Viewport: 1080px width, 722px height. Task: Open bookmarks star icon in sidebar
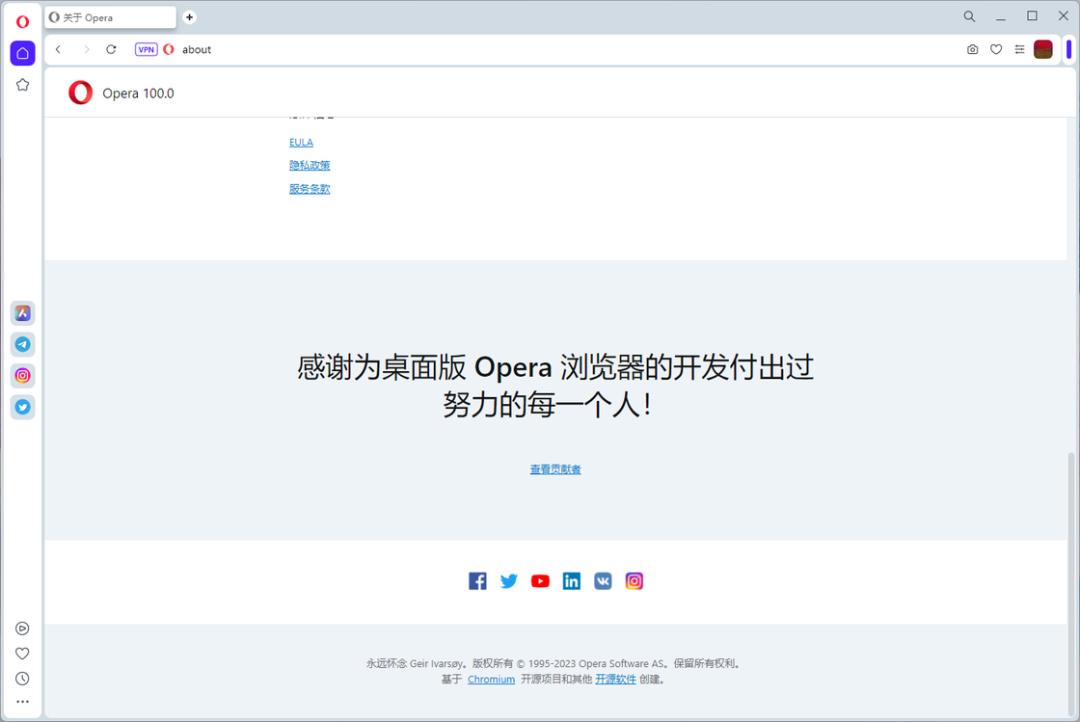pyautogui.click(x=23, y=85)
